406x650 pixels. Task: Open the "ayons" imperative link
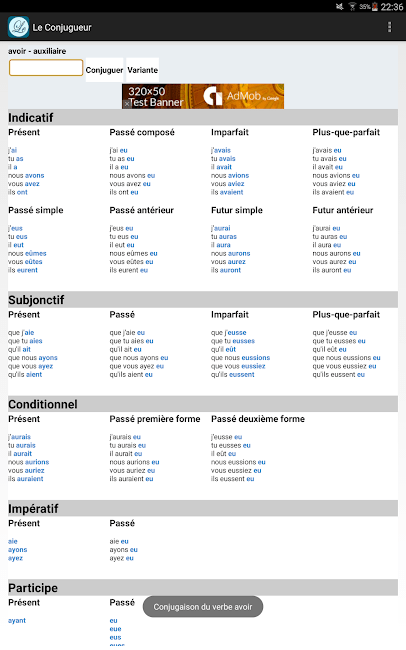17,549
